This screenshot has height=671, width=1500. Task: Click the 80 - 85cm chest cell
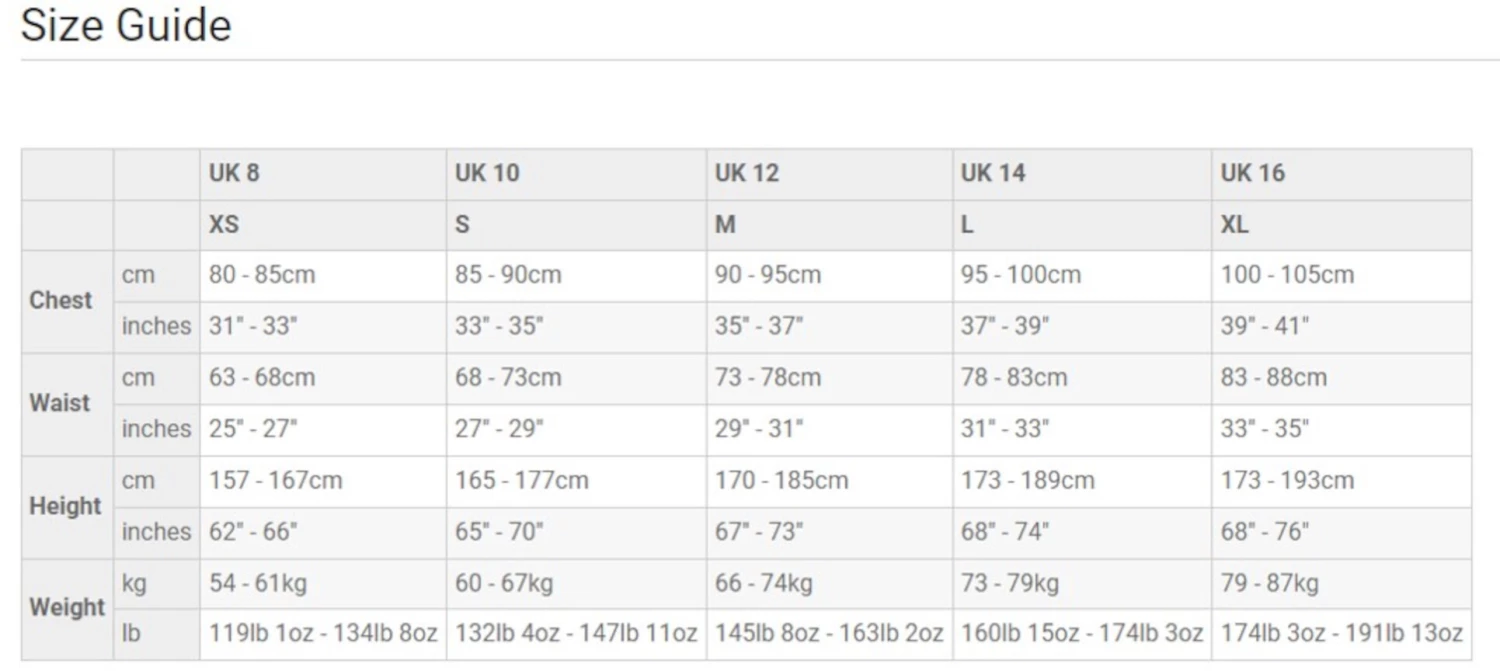point(262,275)
